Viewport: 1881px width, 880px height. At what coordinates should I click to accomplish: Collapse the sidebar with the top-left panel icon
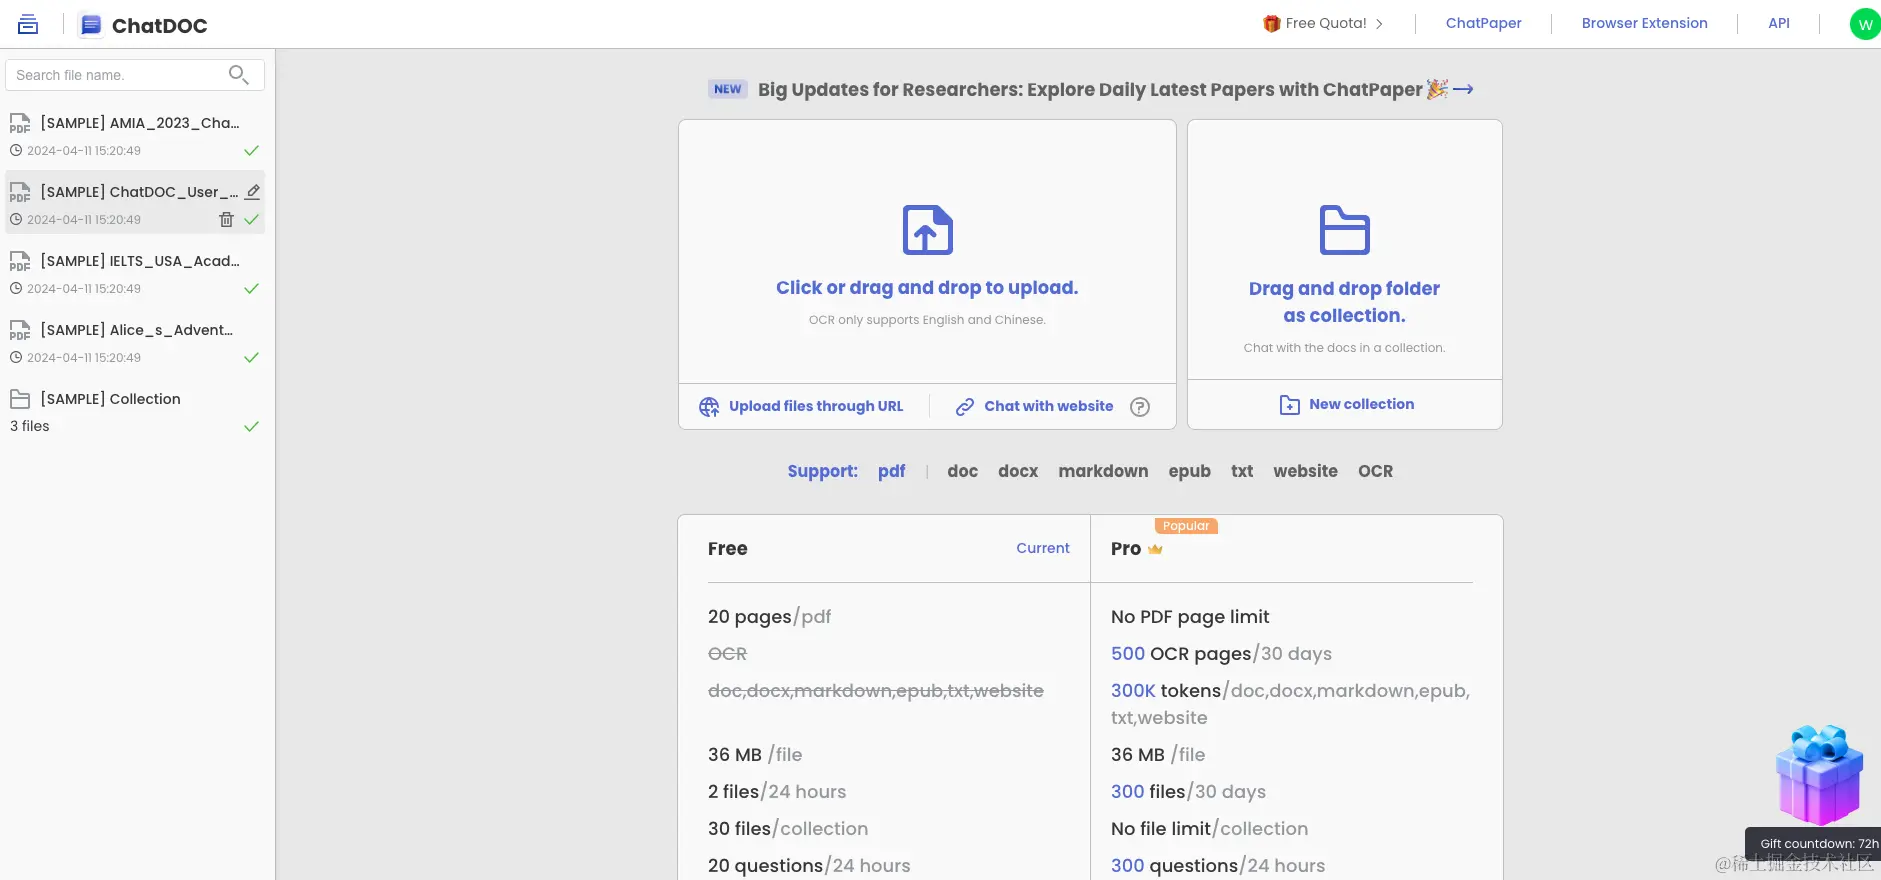[x=28, y=25]
